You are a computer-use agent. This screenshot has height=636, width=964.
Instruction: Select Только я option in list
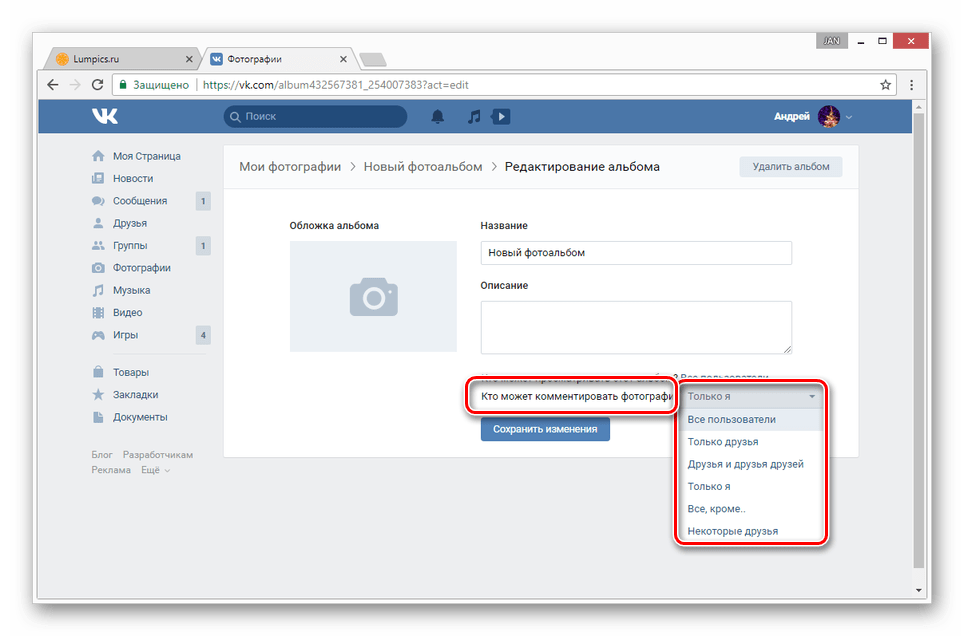coord(751,487)
